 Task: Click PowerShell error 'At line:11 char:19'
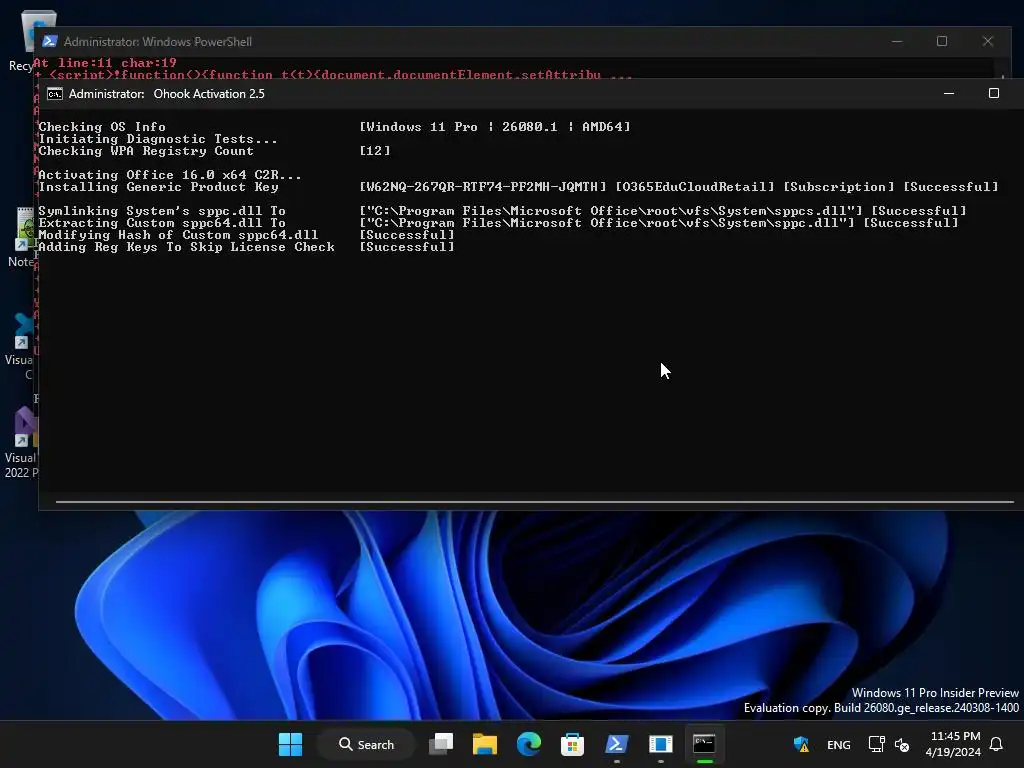(104, 63)
